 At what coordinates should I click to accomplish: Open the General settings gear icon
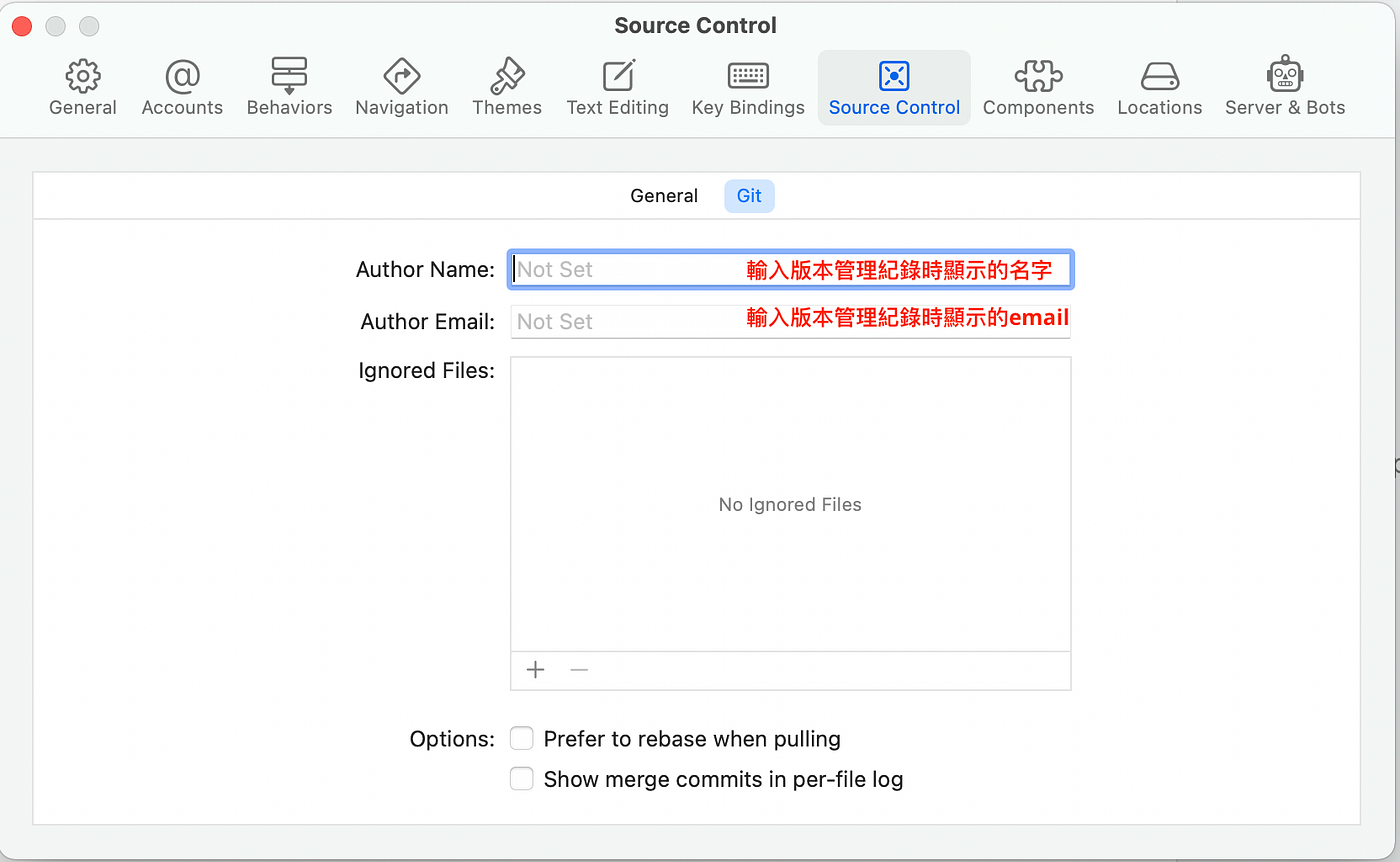pyautogui.click(x=82, y=85)
